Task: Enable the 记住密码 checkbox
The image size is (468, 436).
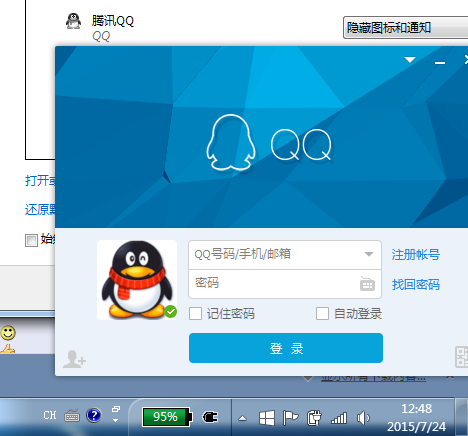Action: tap(195, 314)
